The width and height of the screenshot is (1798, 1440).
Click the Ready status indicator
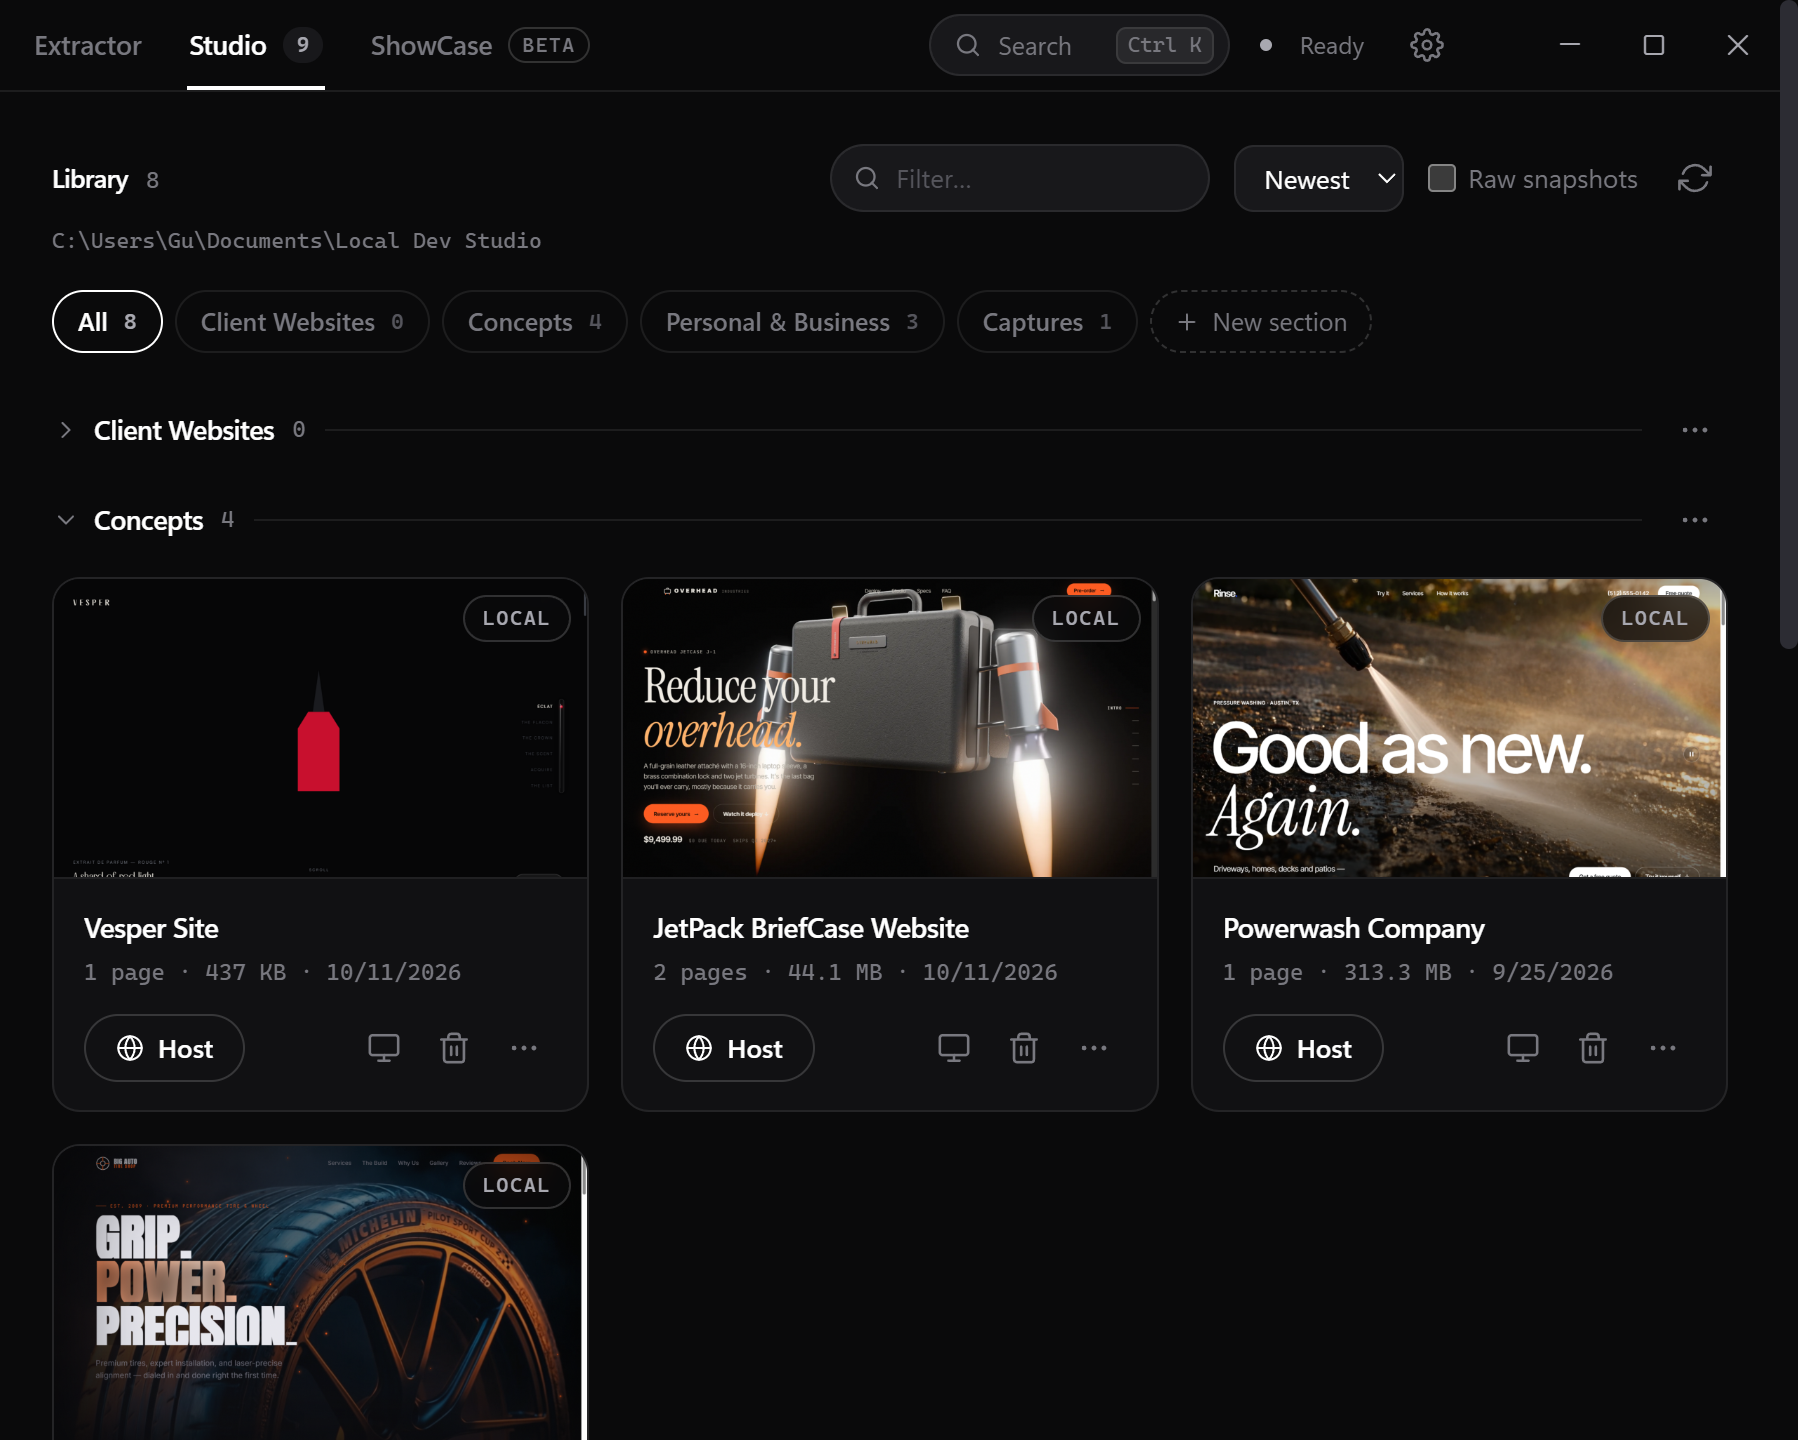click(x=1312, y=46)
